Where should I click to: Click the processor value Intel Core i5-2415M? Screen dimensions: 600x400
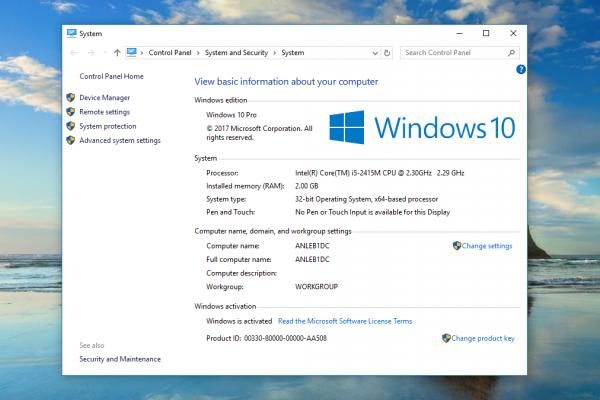coord(379,173)
